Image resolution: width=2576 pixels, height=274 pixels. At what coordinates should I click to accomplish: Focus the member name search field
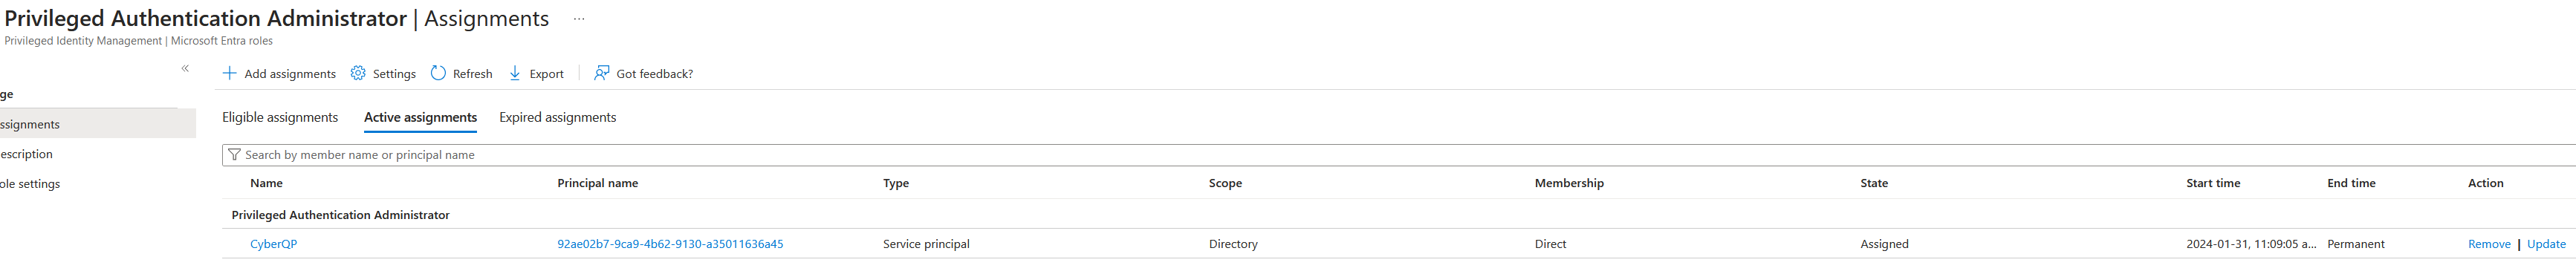click(1399, 155)
